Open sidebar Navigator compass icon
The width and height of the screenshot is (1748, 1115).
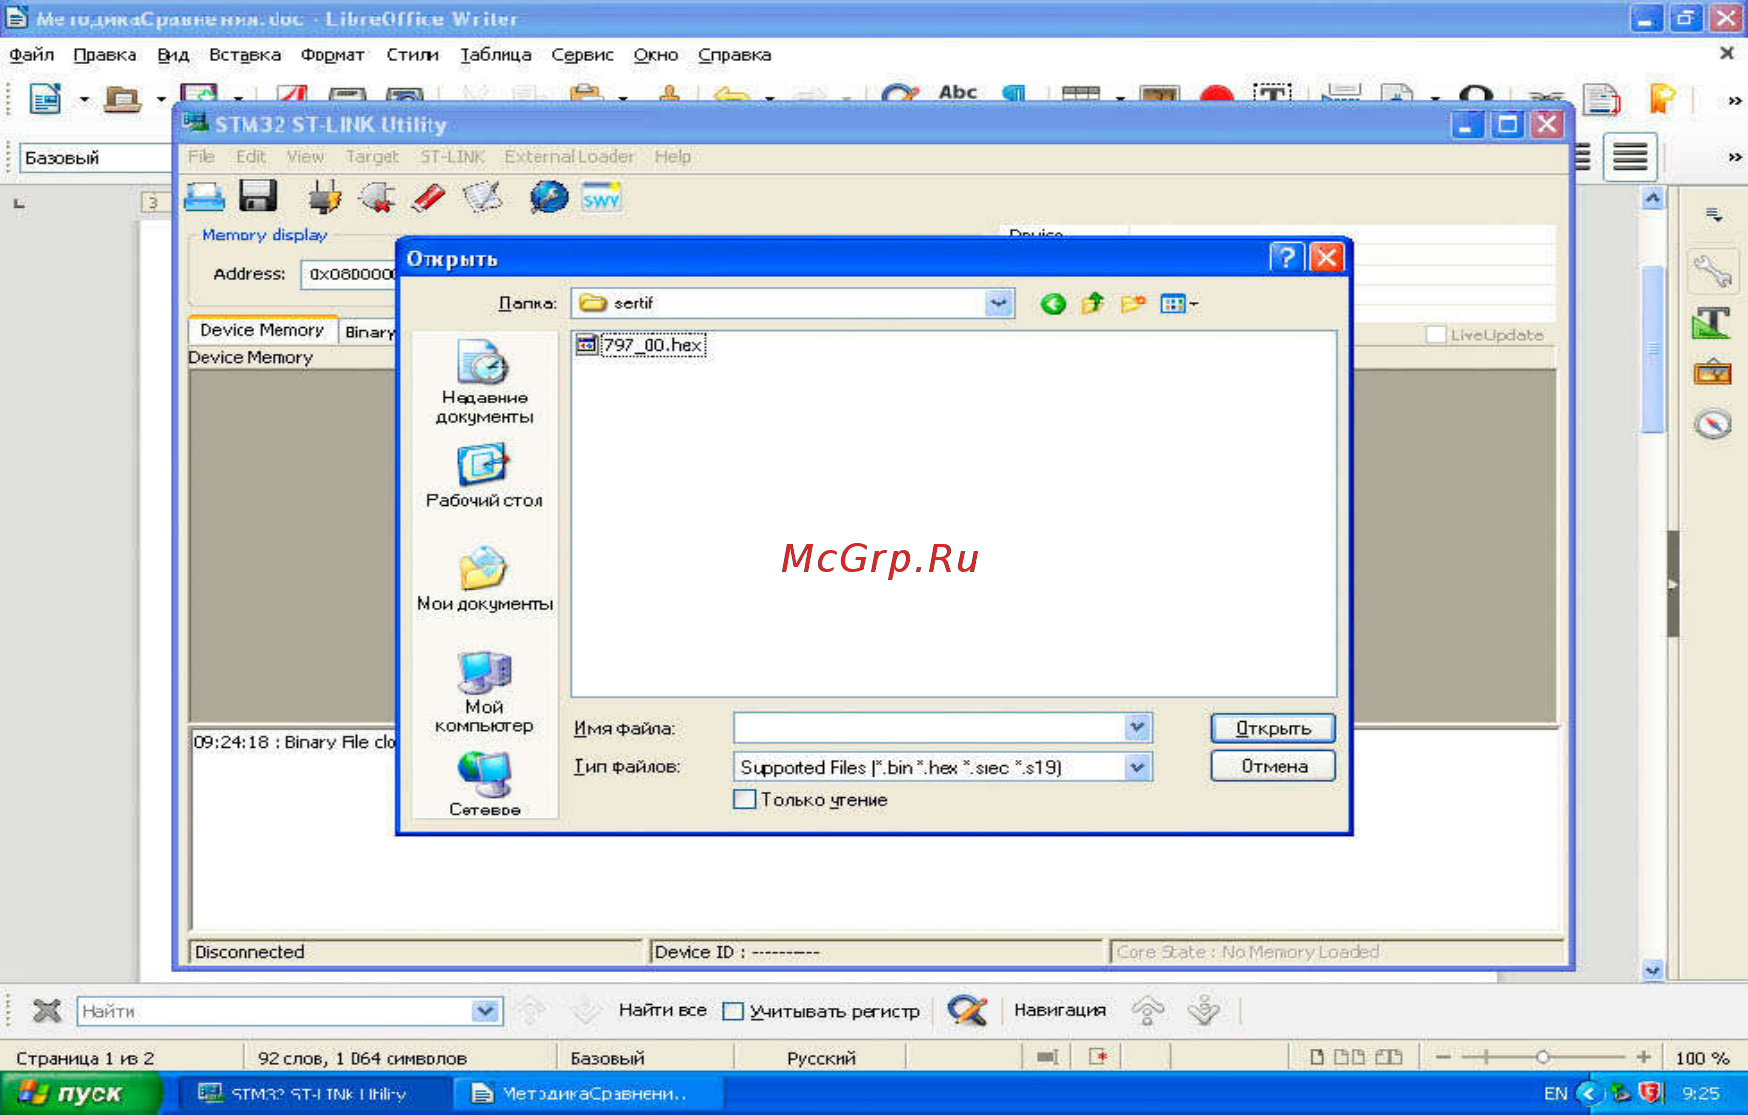coord(1712,424)
